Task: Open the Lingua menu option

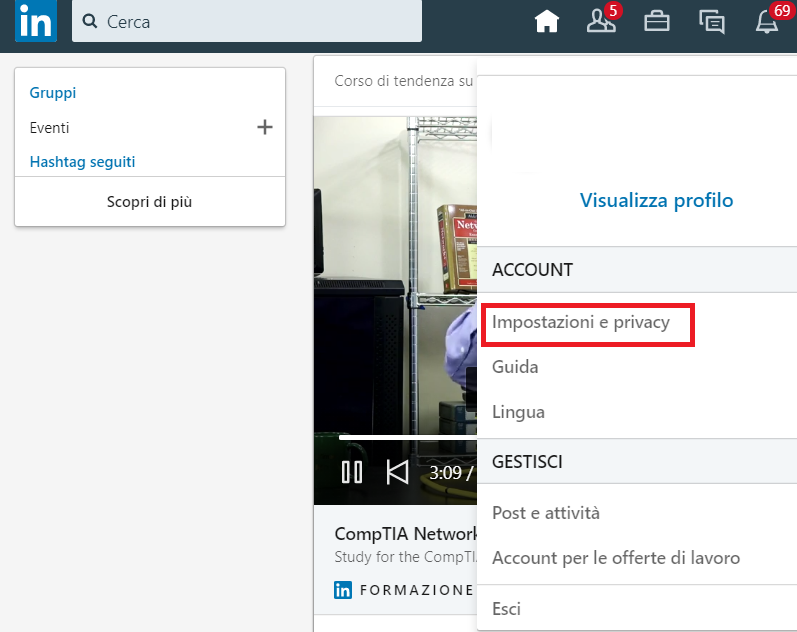Action: pos(518,412)
